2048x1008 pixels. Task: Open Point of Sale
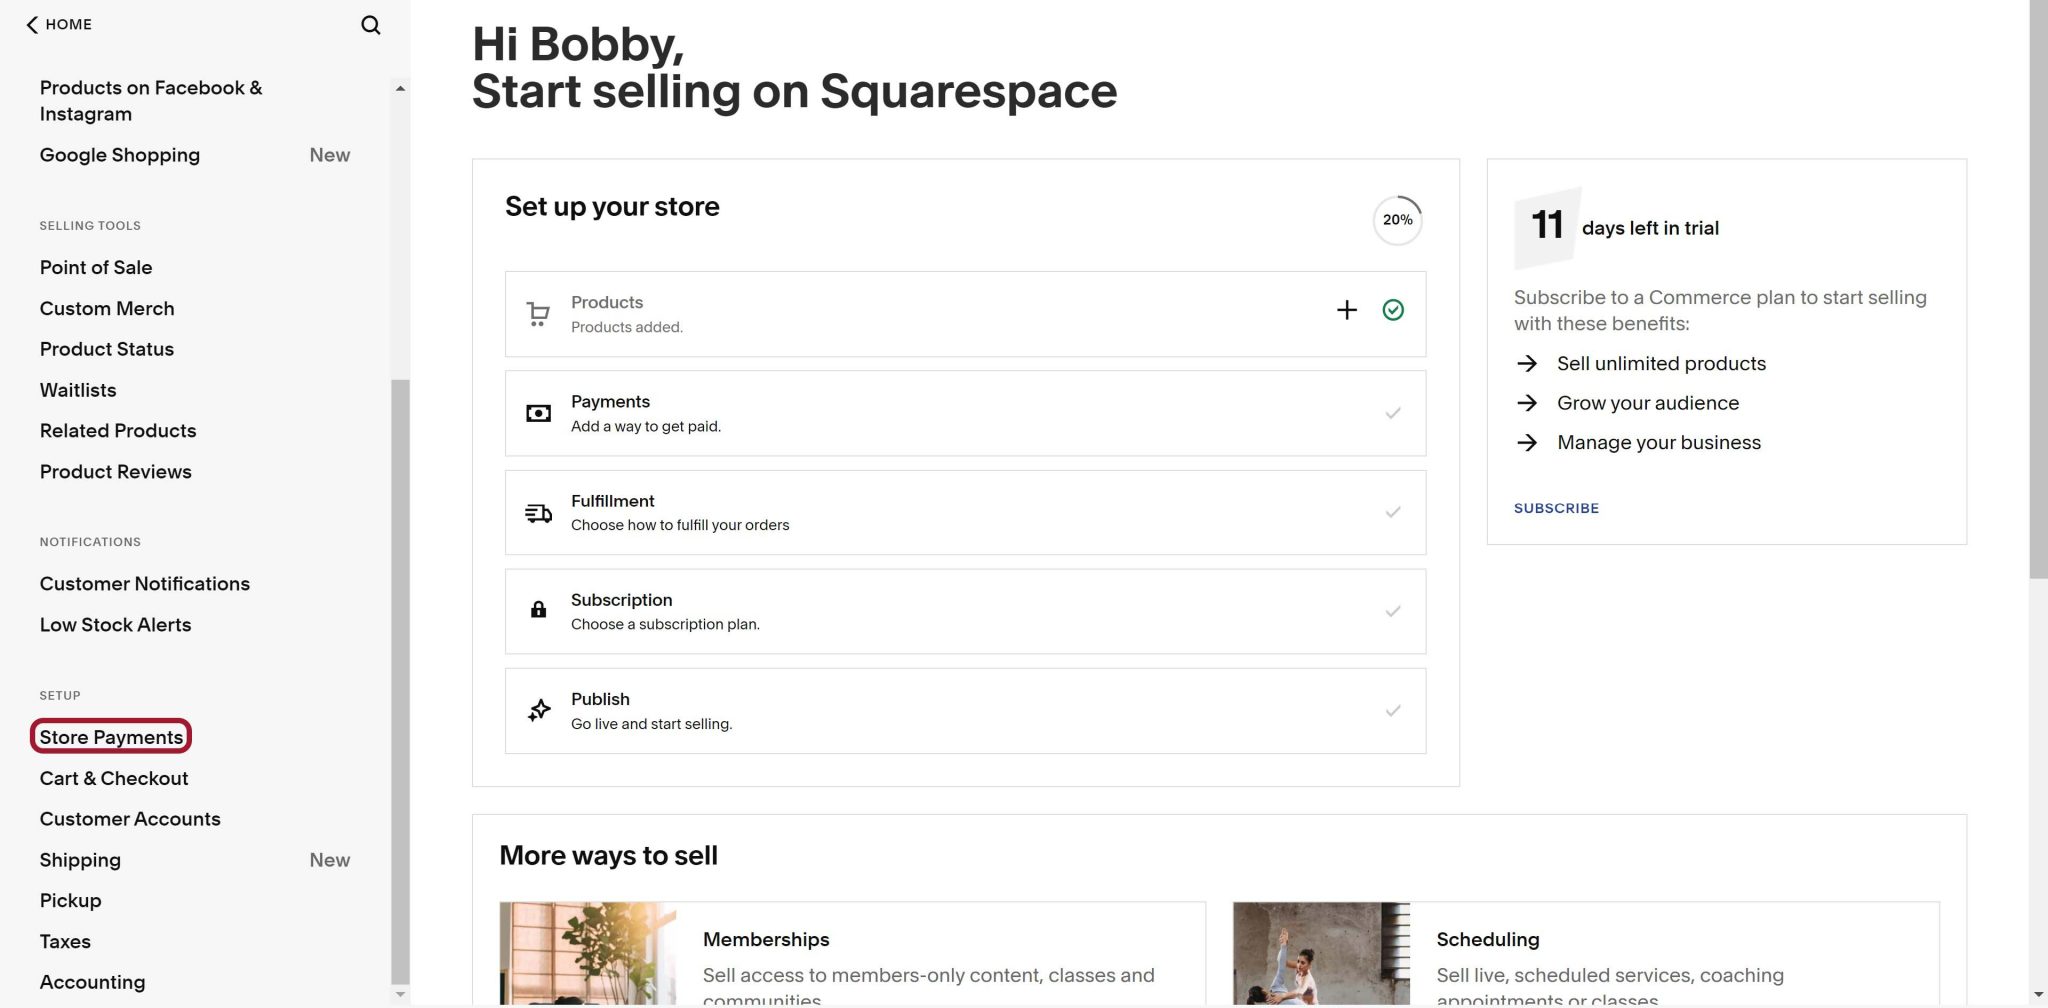(x=96, y=267)
